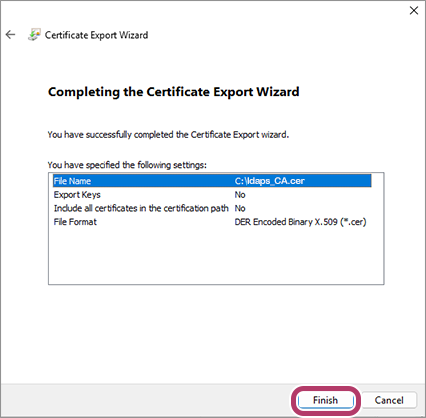Click the Certificate Export Wizard icon
426x418 pixels.
(34, 35)
